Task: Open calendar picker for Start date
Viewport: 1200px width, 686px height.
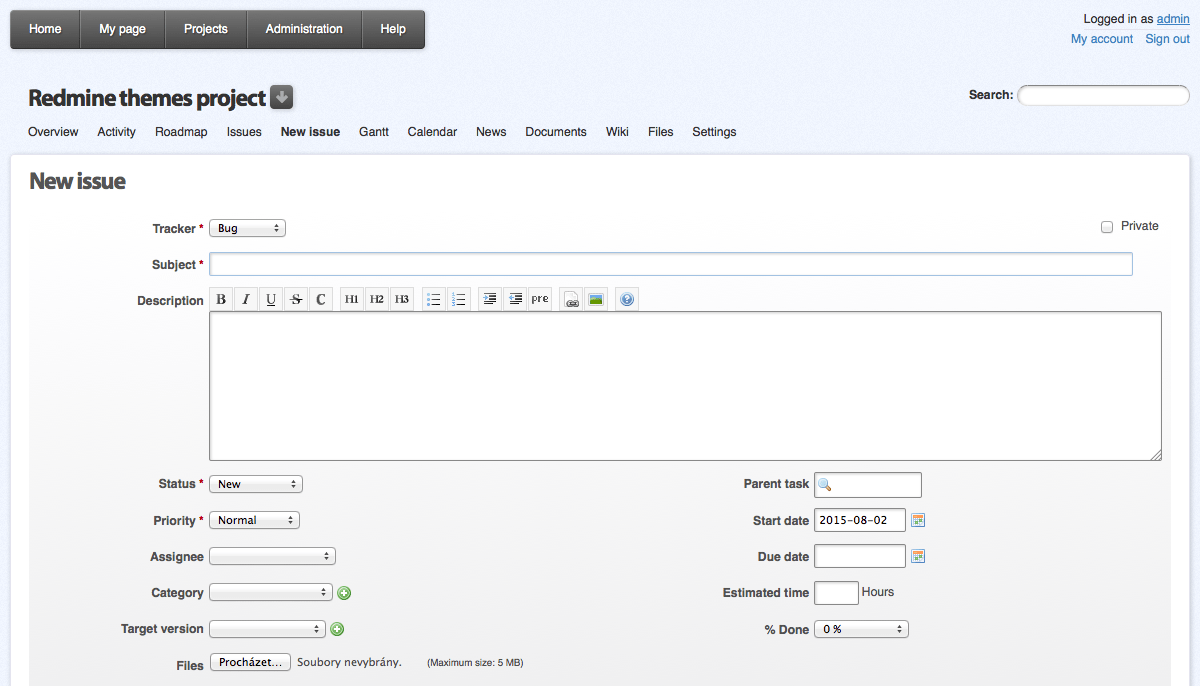Action: (x=918, y=520)
